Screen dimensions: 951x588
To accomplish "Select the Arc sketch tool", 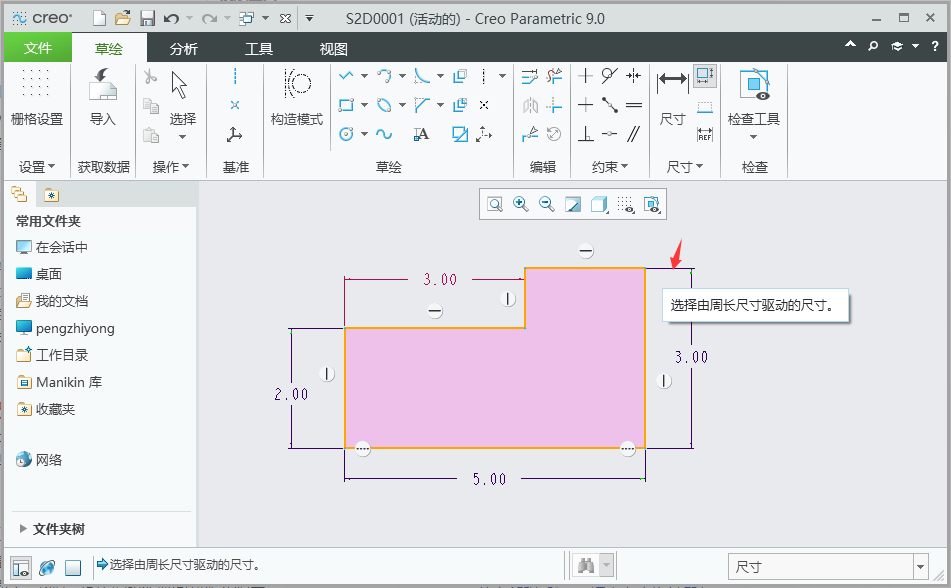I will click(x=384, y=76).
